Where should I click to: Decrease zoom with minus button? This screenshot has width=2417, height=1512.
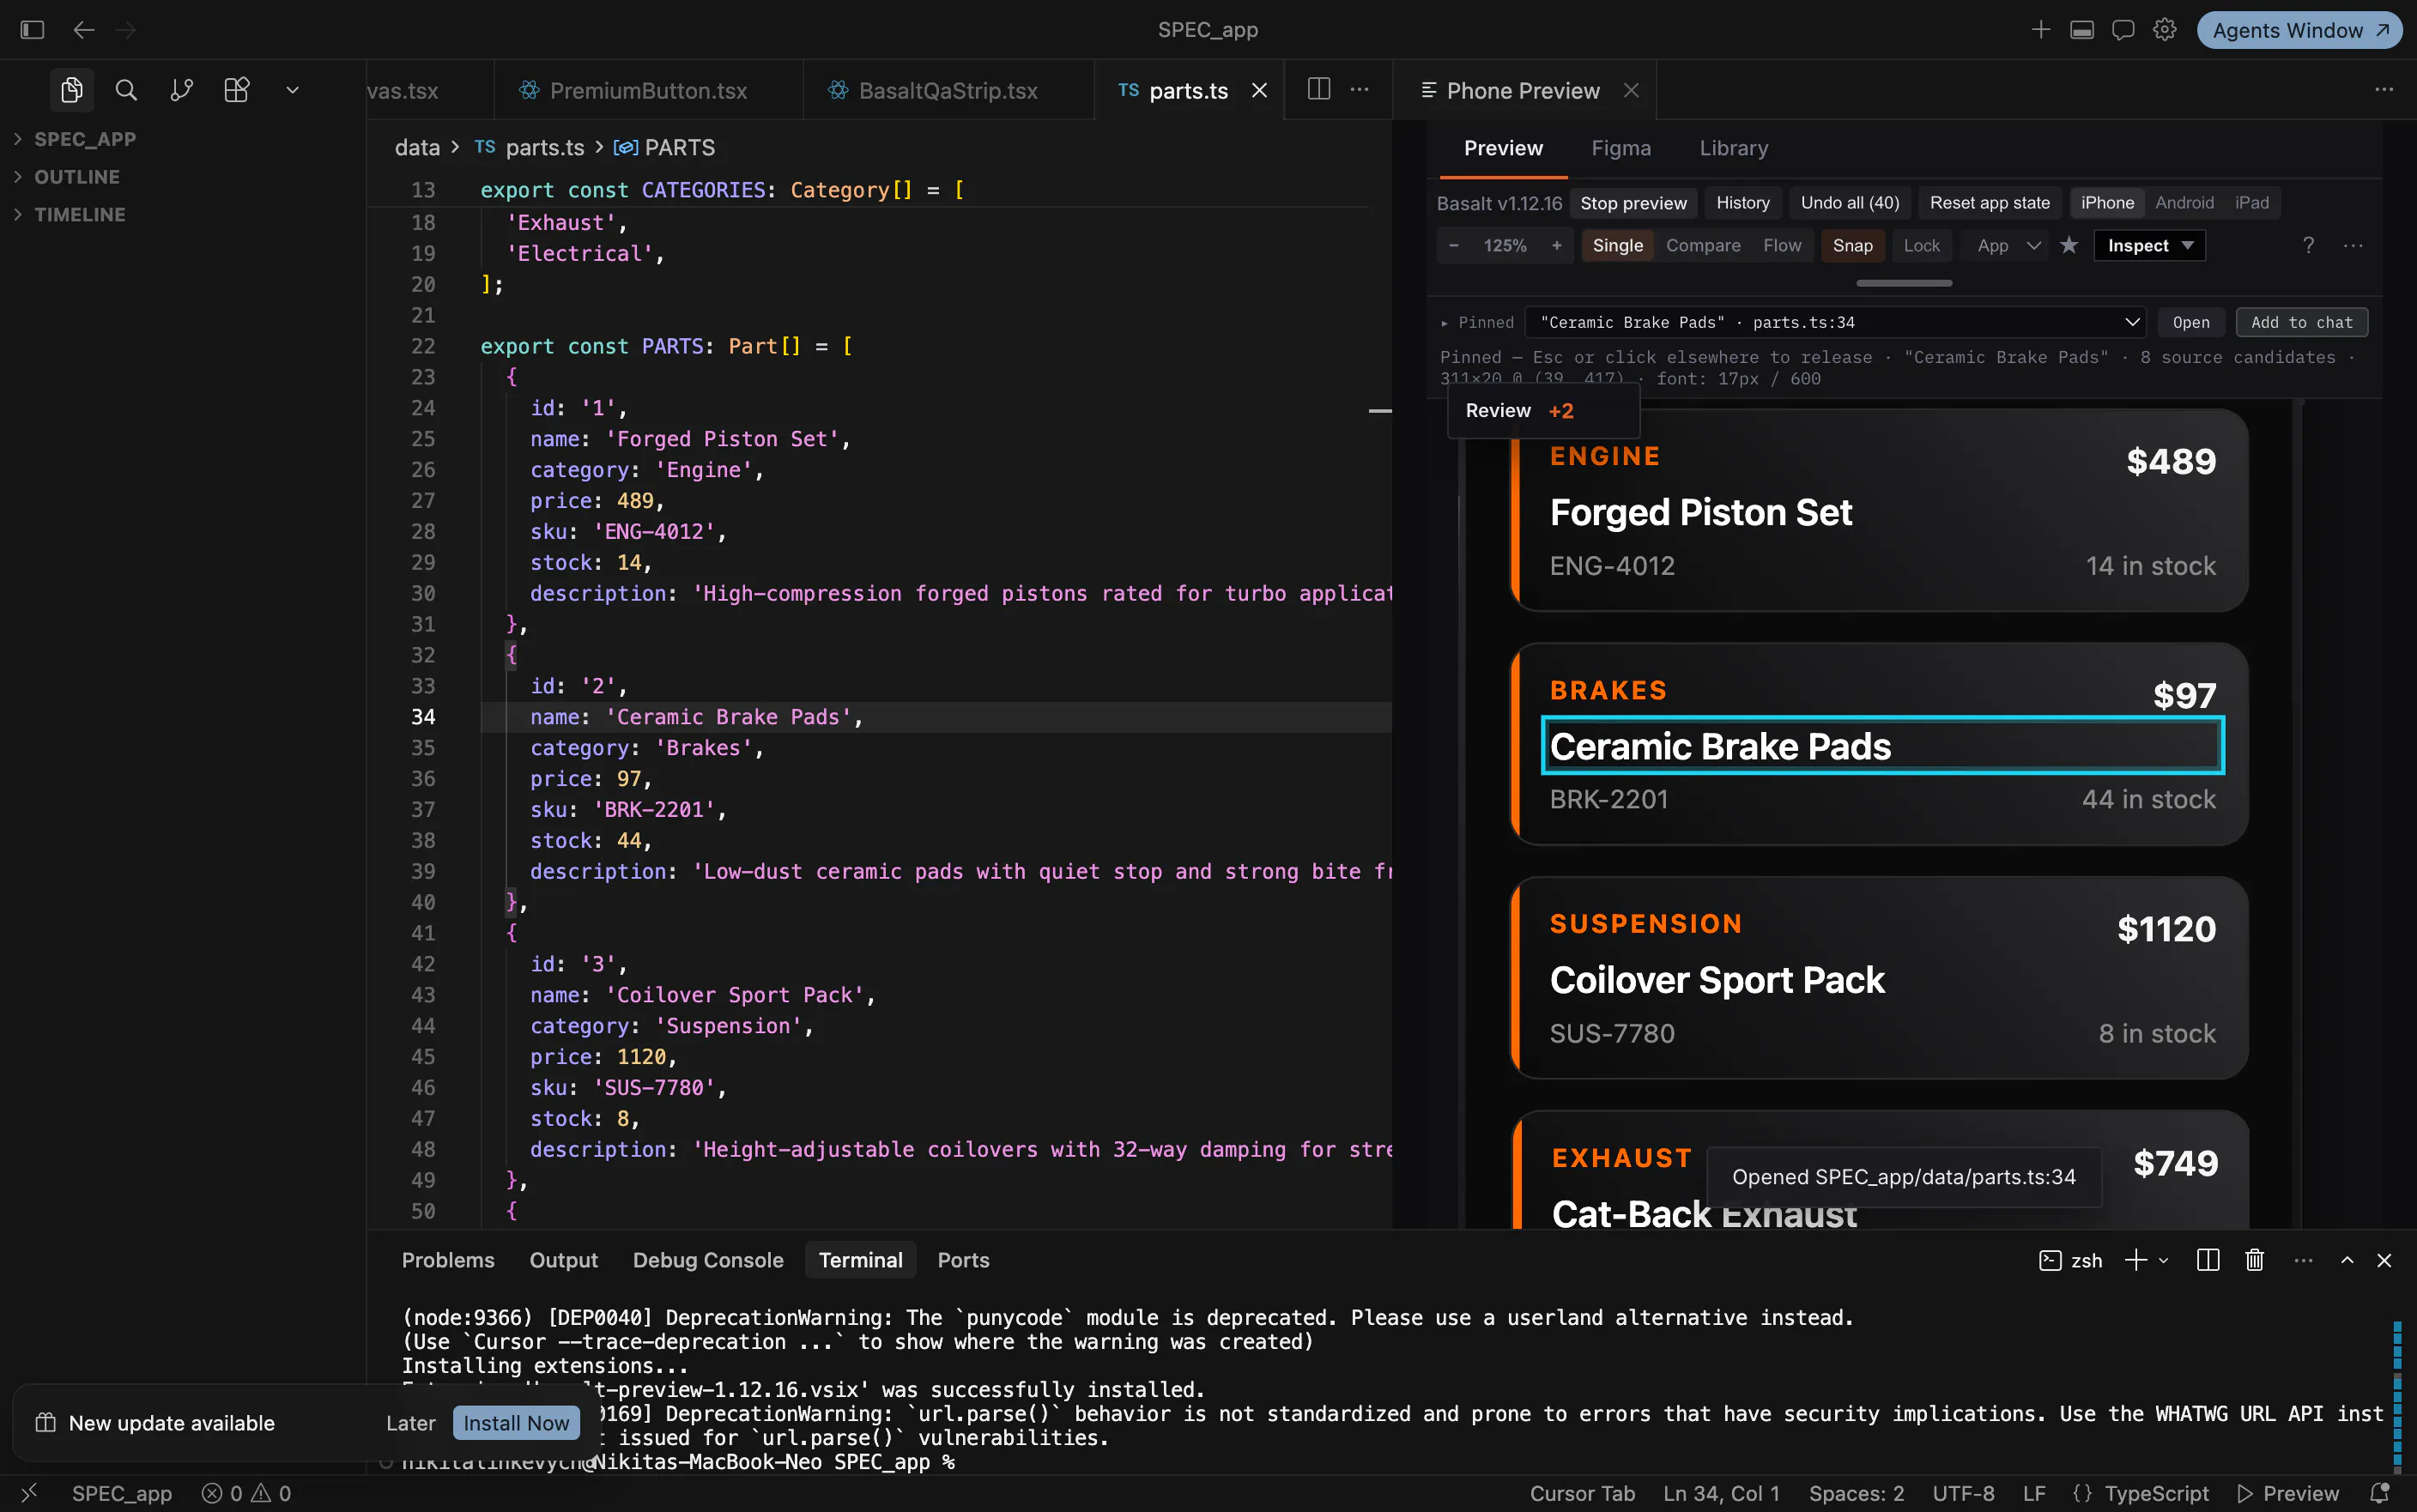tap(1454, 246)
